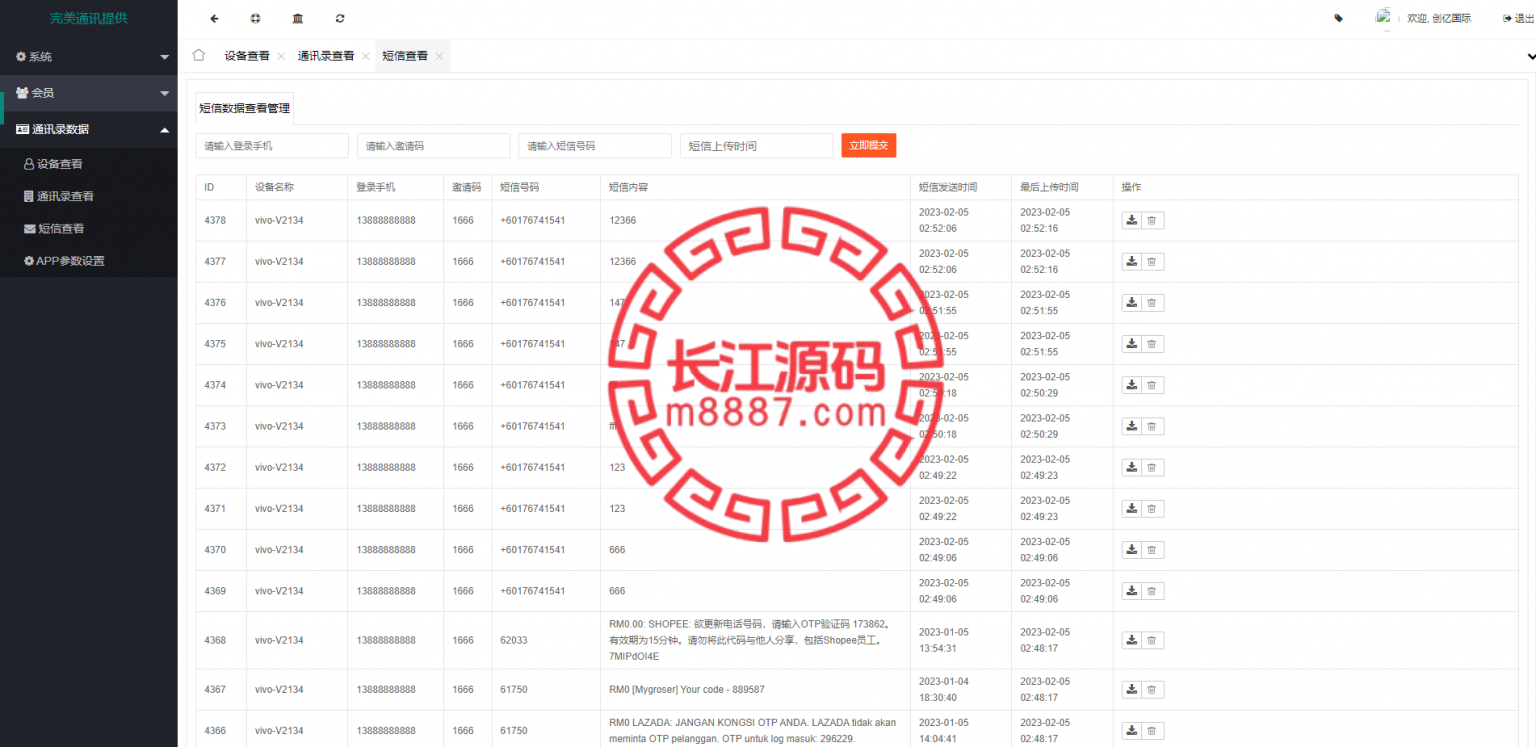Download SMS record ID 4367
Screen dimensions: 1536x747
(1132, 689)
